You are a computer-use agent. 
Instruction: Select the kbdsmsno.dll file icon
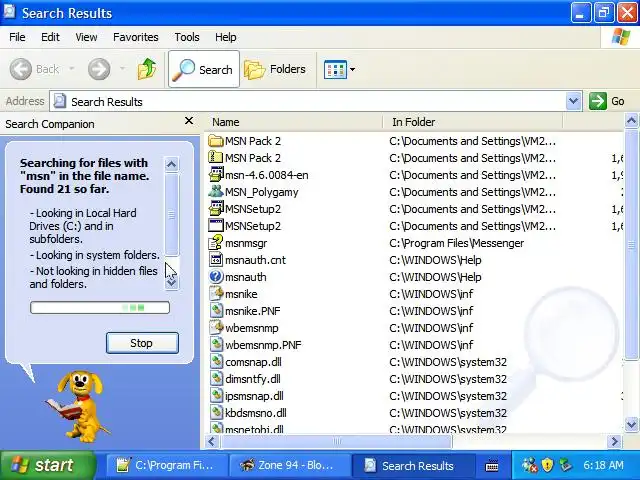pyautogui.click(x=216, y=413)
